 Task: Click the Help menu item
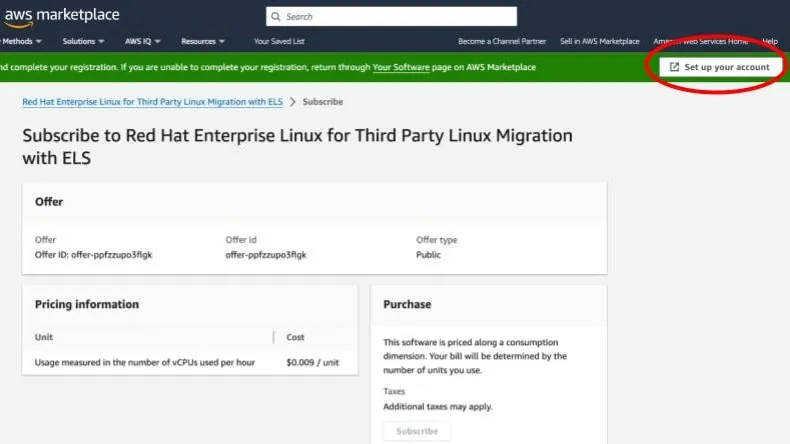click(769, 41)
